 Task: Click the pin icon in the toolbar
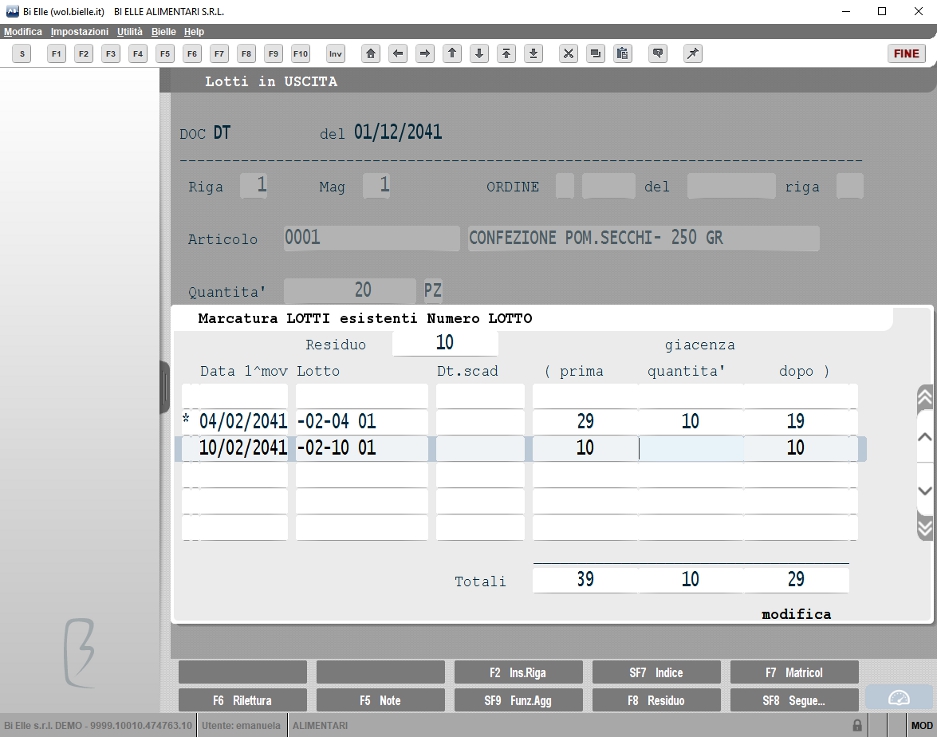click(x=693, y=54)
